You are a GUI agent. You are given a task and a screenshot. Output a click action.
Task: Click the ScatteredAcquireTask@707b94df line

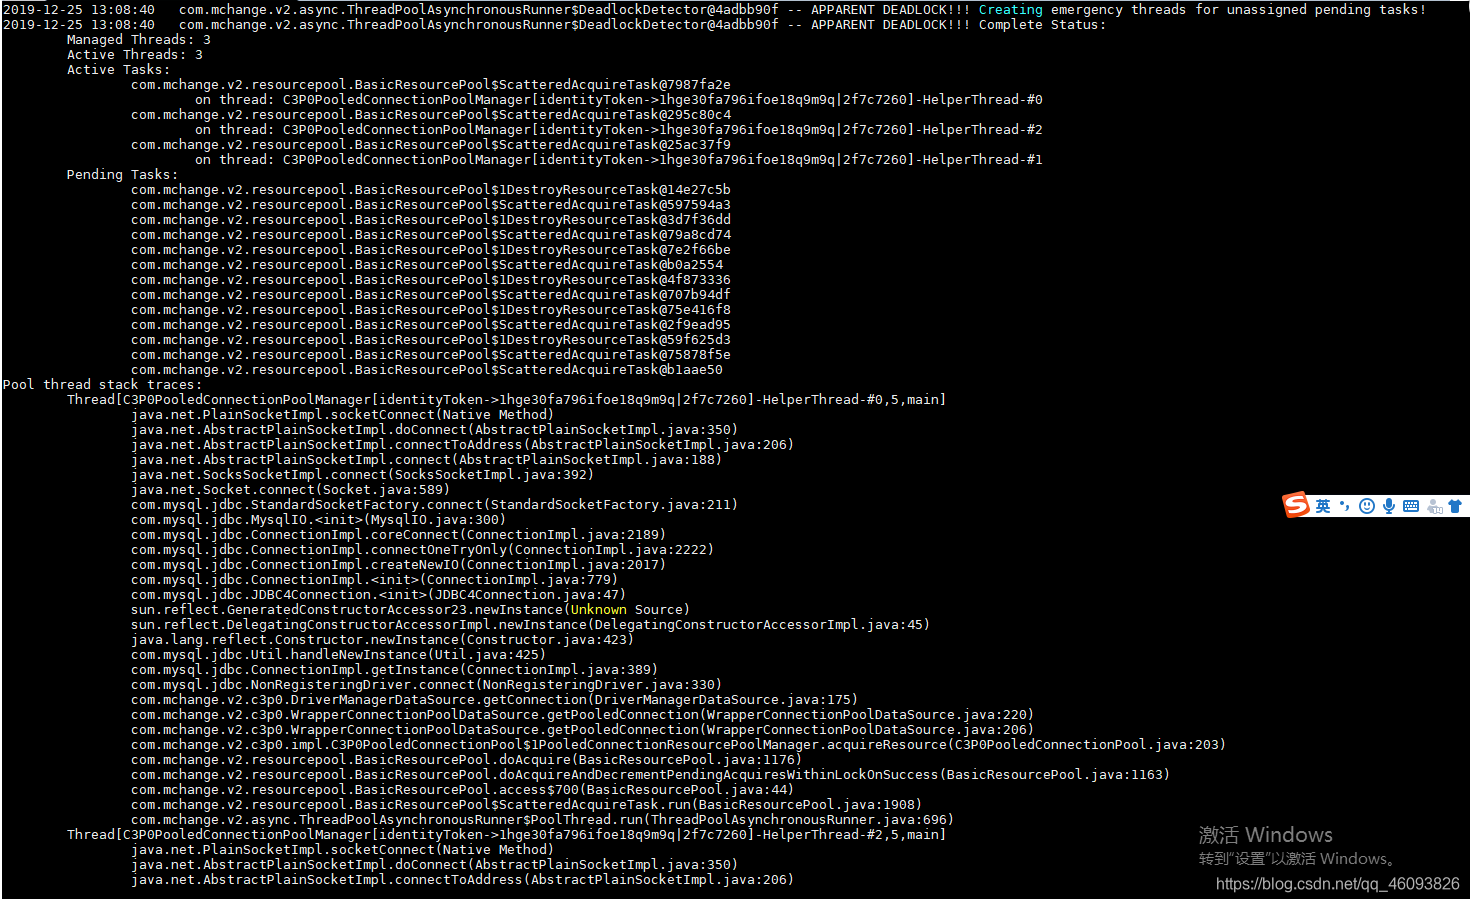[x=431, y=295]
